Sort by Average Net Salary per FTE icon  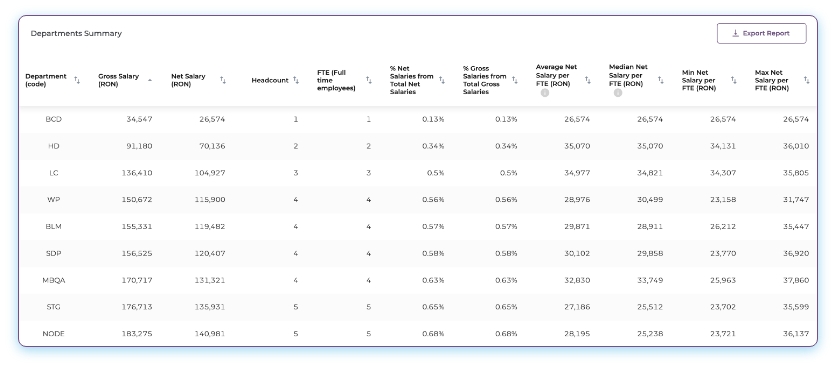588,80
